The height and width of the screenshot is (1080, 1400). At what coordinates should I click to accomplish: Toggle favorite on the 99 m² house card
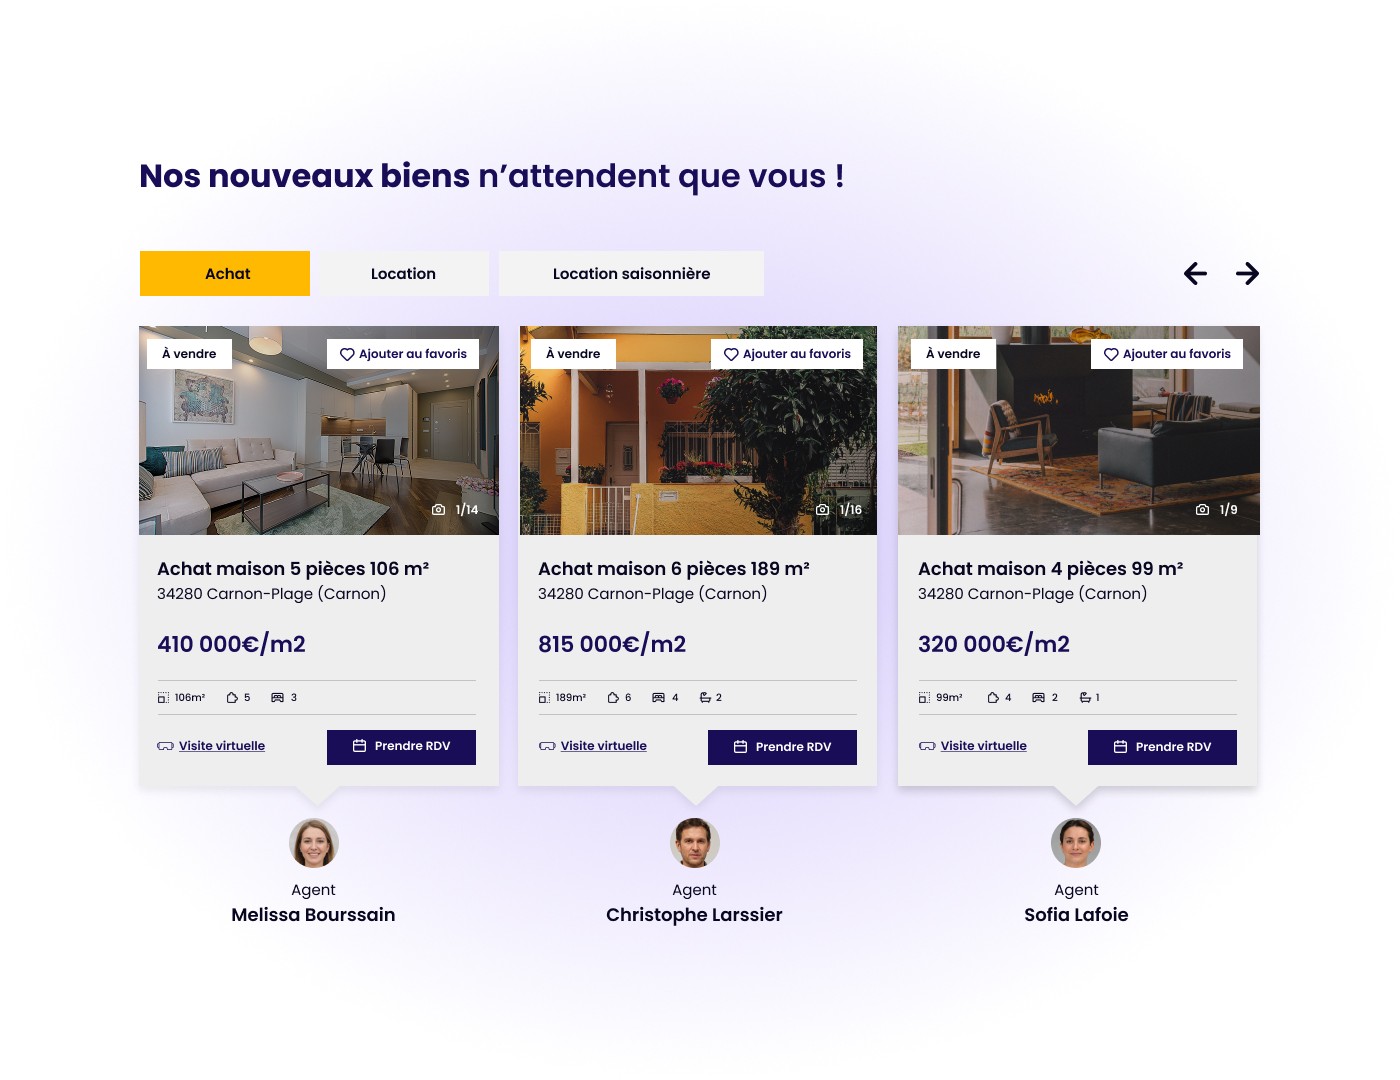1111,354
